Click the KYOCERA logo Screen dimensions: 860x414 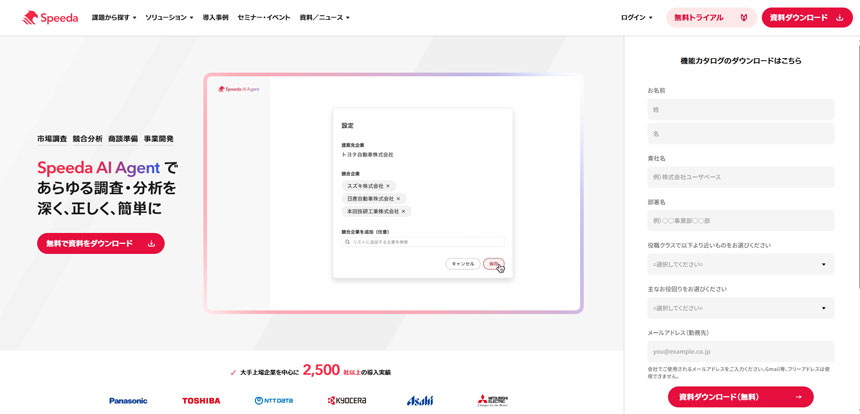tap(347, 401)
